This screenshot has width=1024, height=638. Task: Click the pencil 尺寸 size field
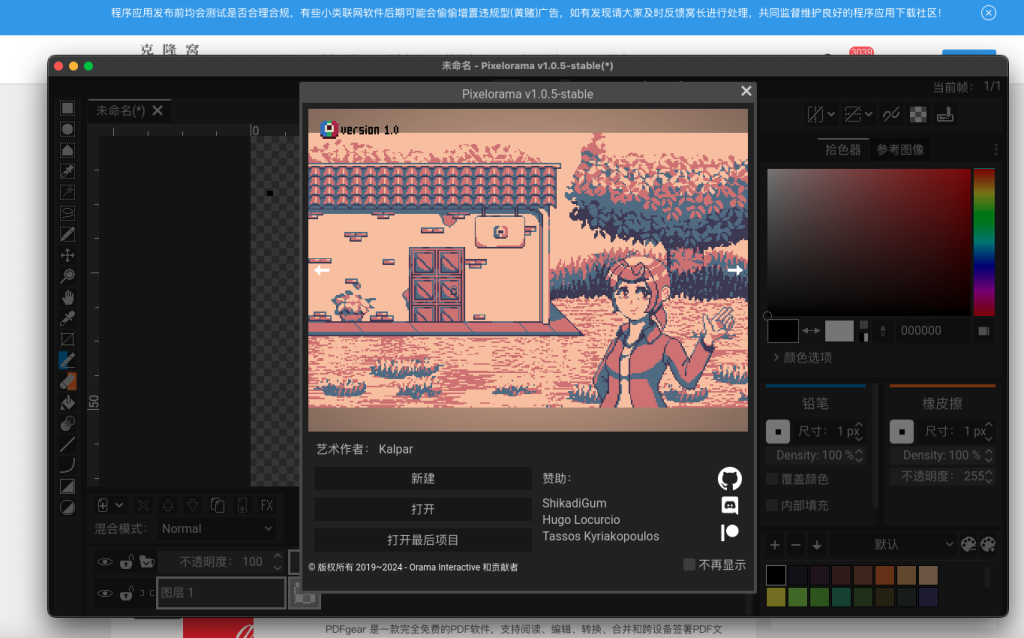point(830,431)
